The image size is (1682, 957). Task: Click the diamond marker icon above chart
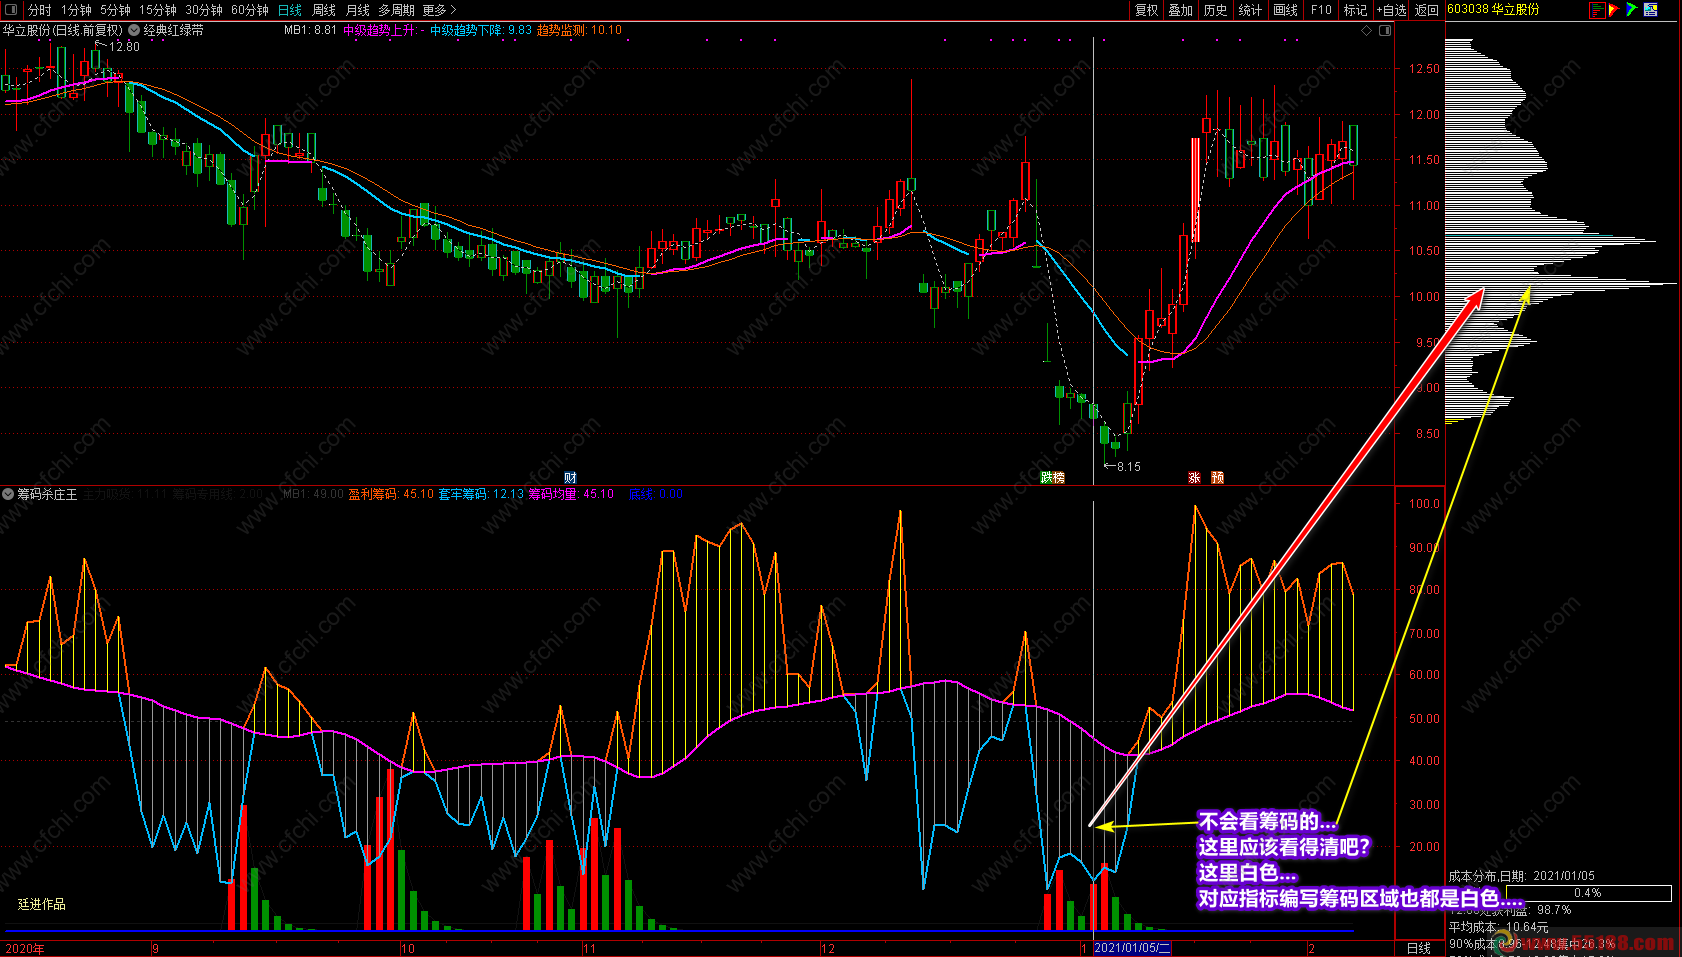point(1367,30)
